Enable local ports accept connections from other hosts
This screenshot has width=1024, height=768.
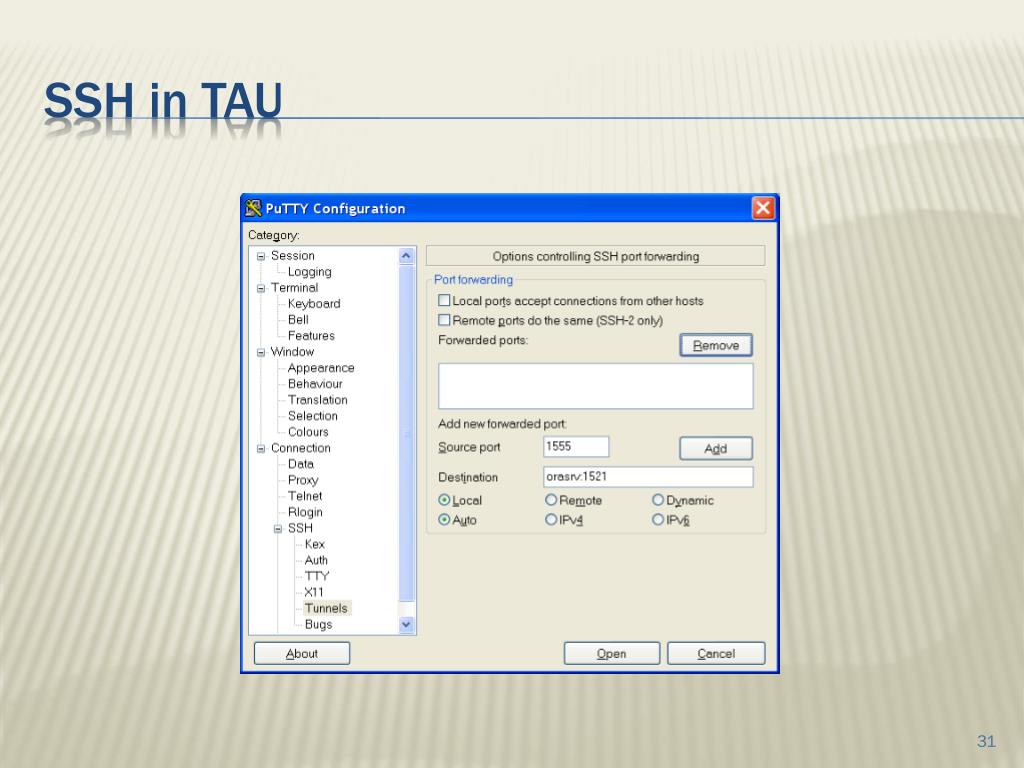tap(444, 300)
